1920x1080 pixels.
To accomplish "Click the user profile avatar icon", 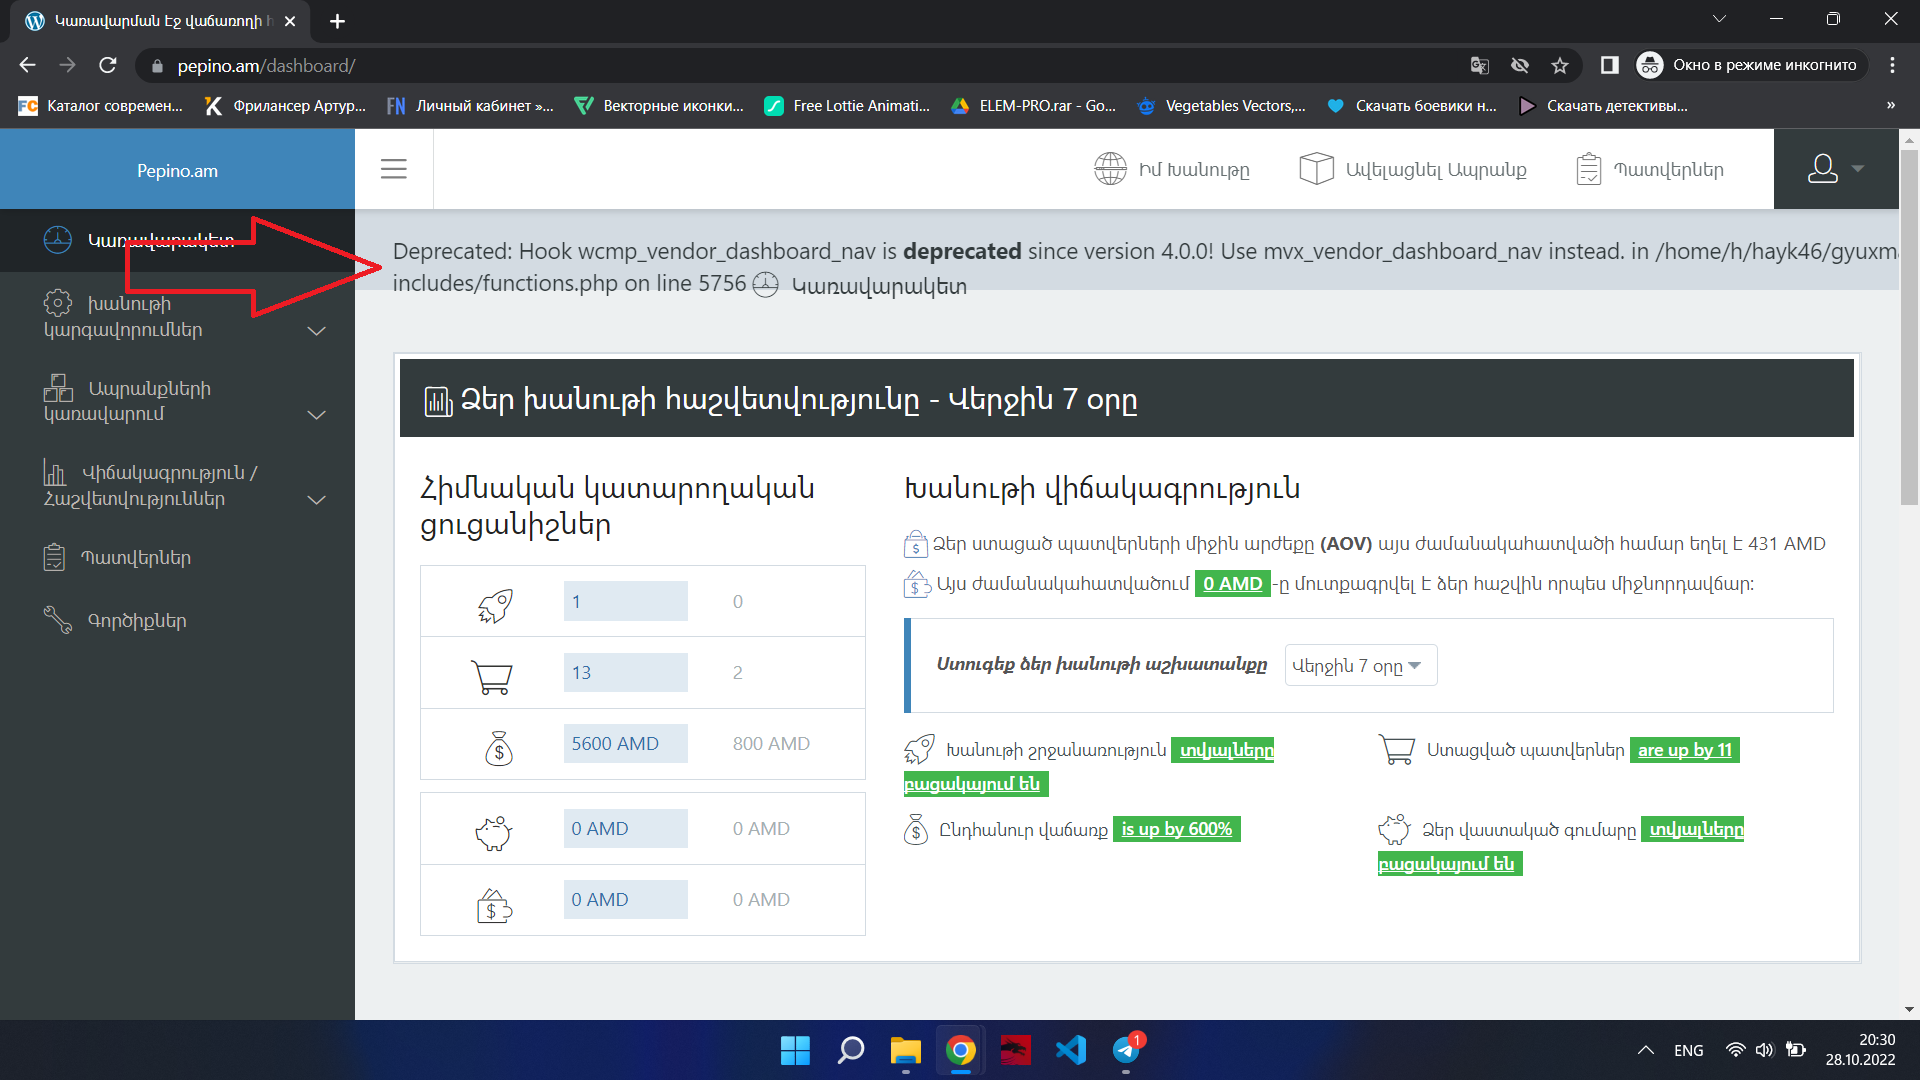I will click(1823, 169).
